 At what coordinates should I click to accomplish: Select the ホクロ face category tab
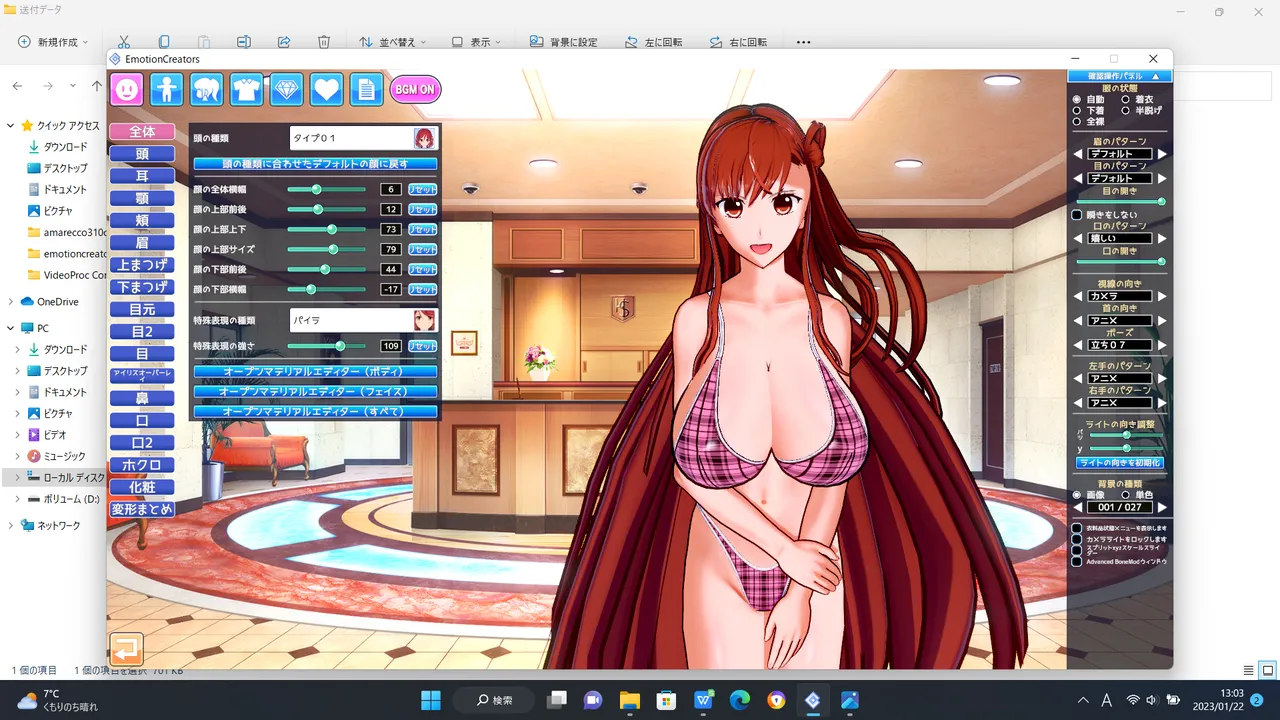142,465
